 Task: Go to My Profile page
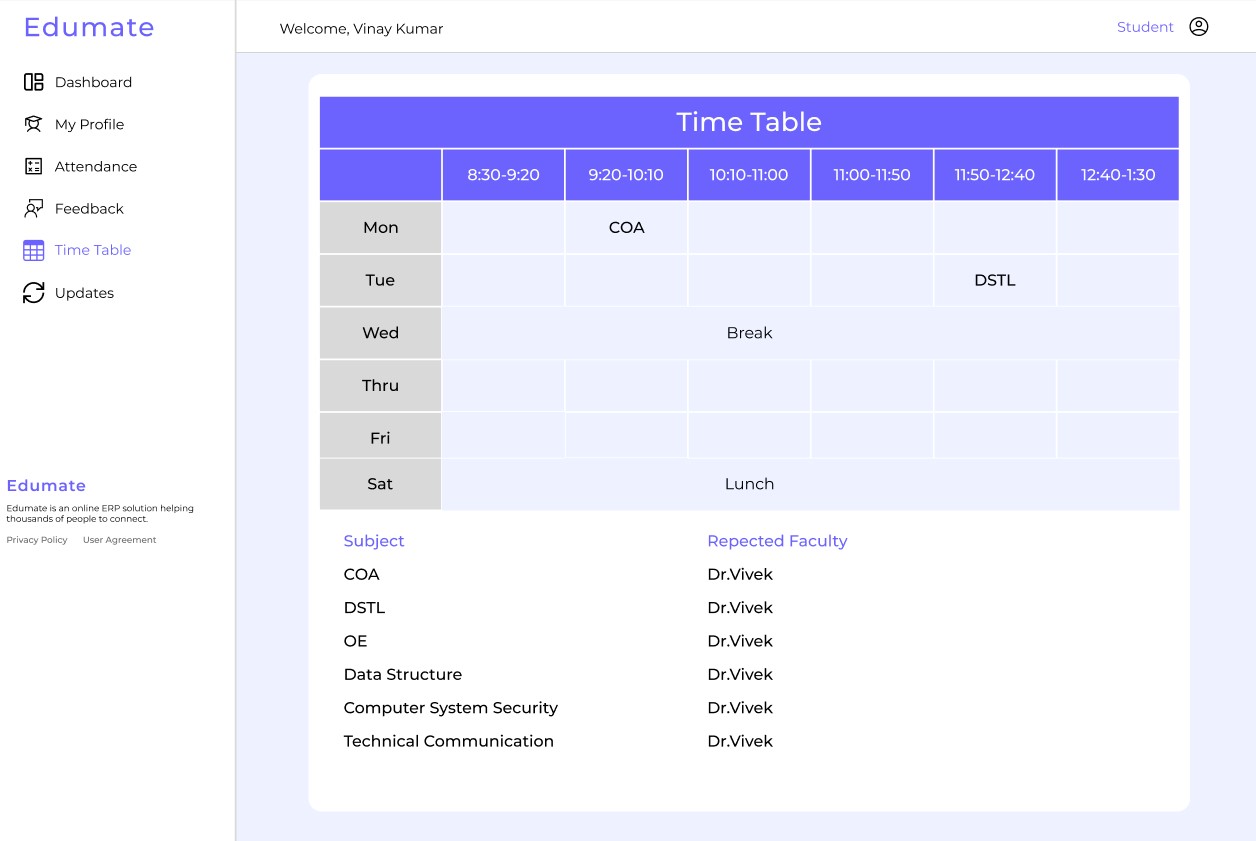pos(89,124)
